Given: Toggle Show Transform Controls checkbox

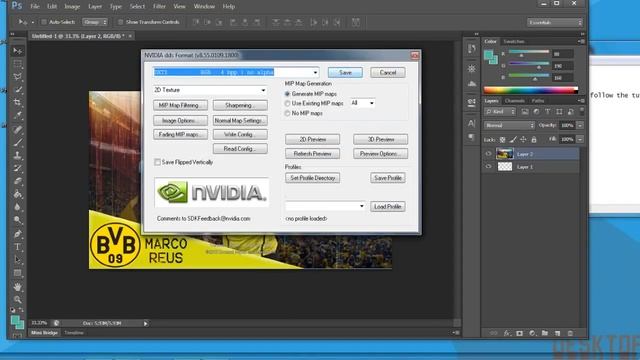Looking at the screenshot, I should 120,22.
